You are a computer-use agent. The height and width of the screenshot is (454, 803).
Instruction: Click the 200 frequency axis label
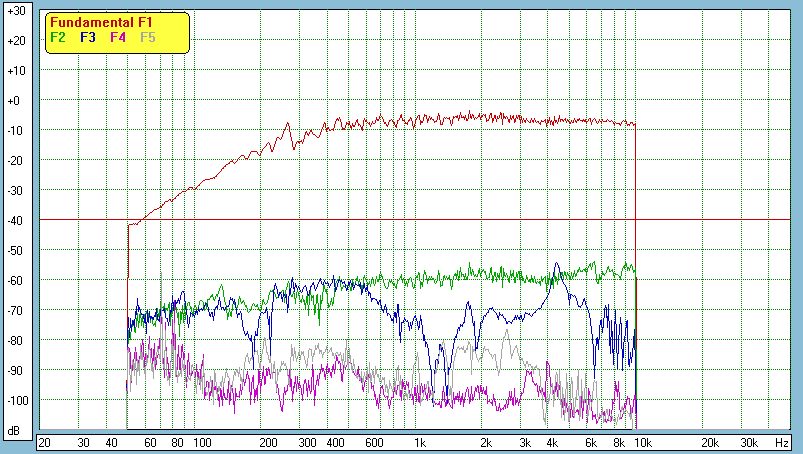(268, 443)
